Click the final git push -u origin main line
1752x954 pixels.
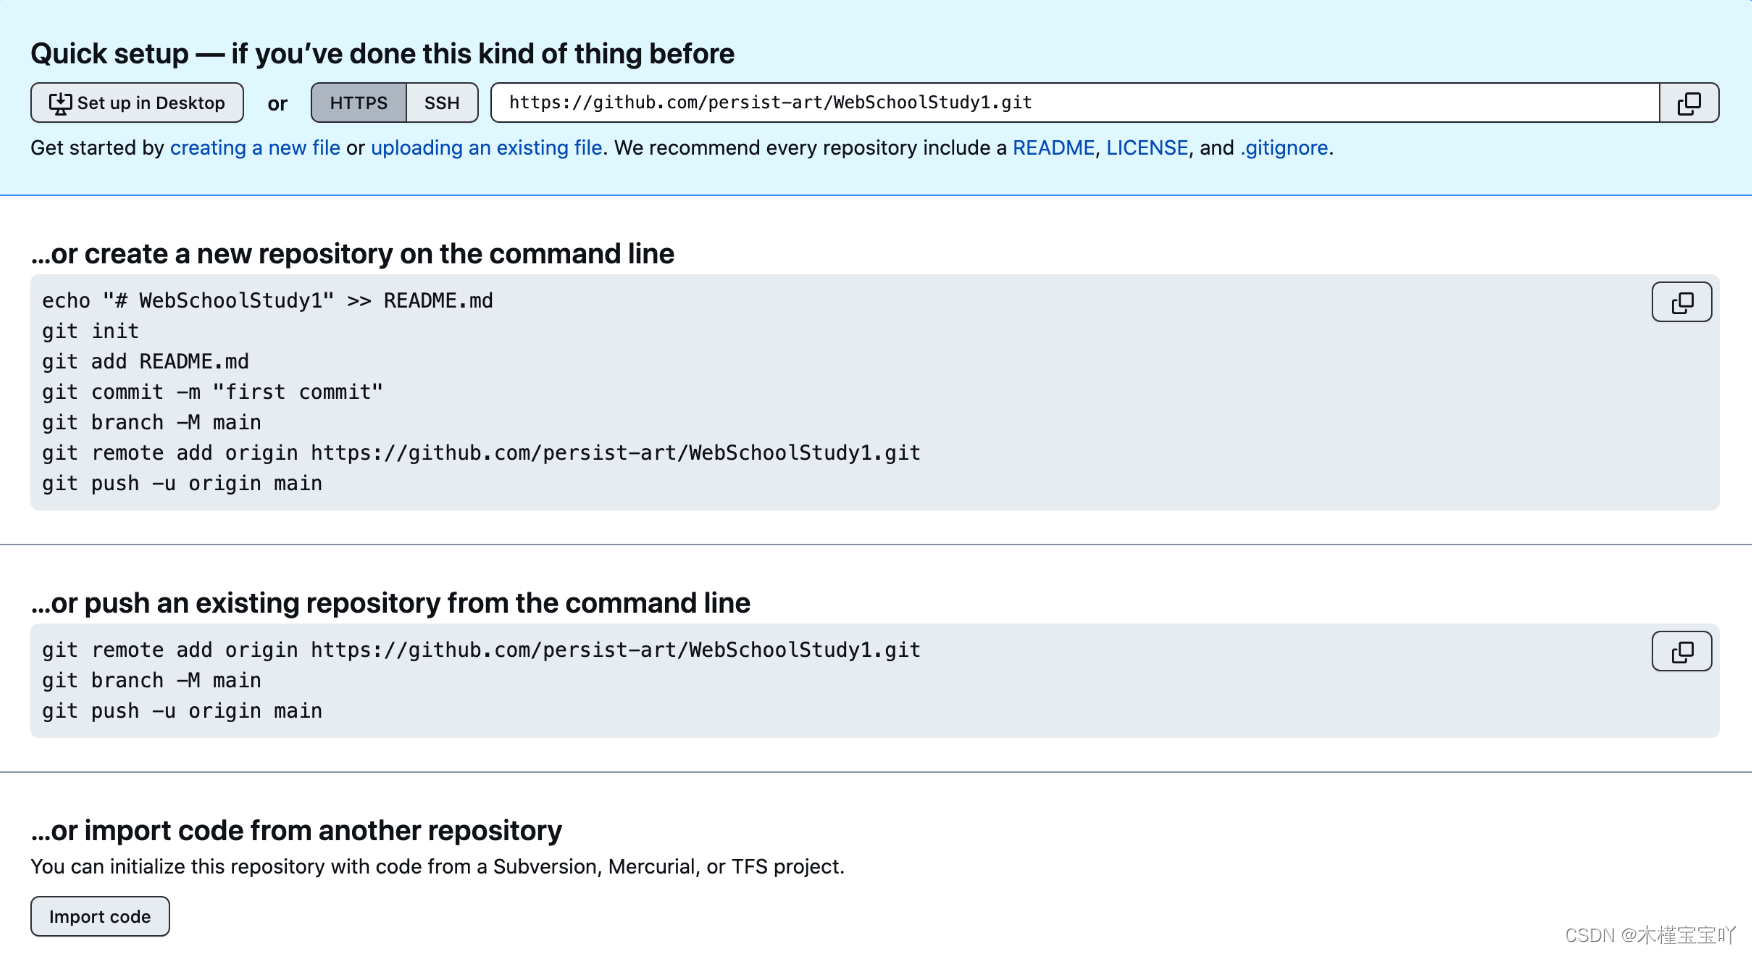182,711
